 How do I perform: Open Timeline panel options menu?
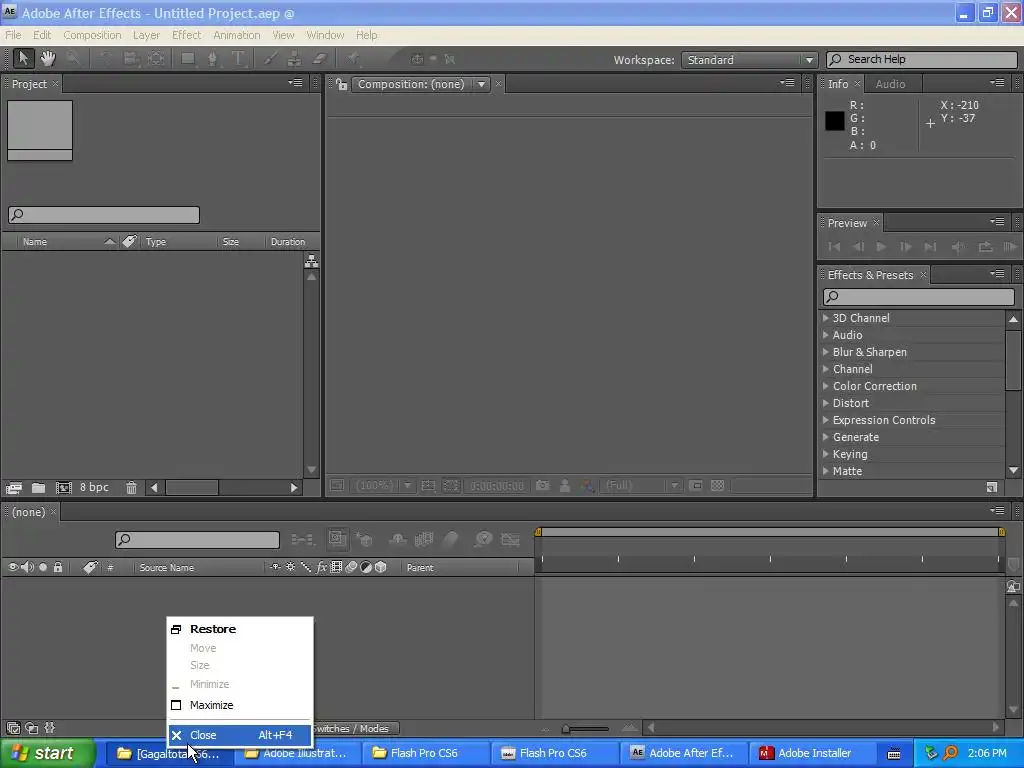(x=997, y=510)
